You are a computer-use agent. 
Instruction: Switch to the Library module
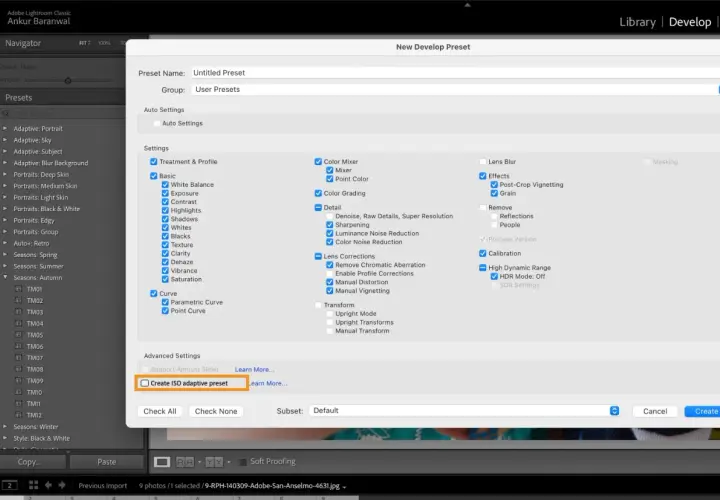(x=637, y=22)
